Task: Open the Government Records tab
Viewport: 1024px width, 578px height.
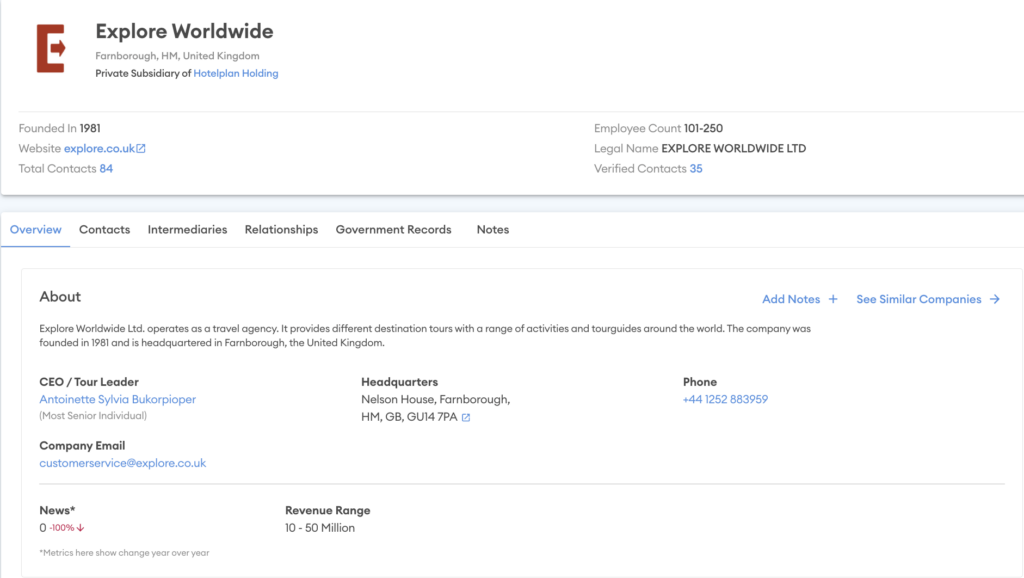Action: (393, 229)
